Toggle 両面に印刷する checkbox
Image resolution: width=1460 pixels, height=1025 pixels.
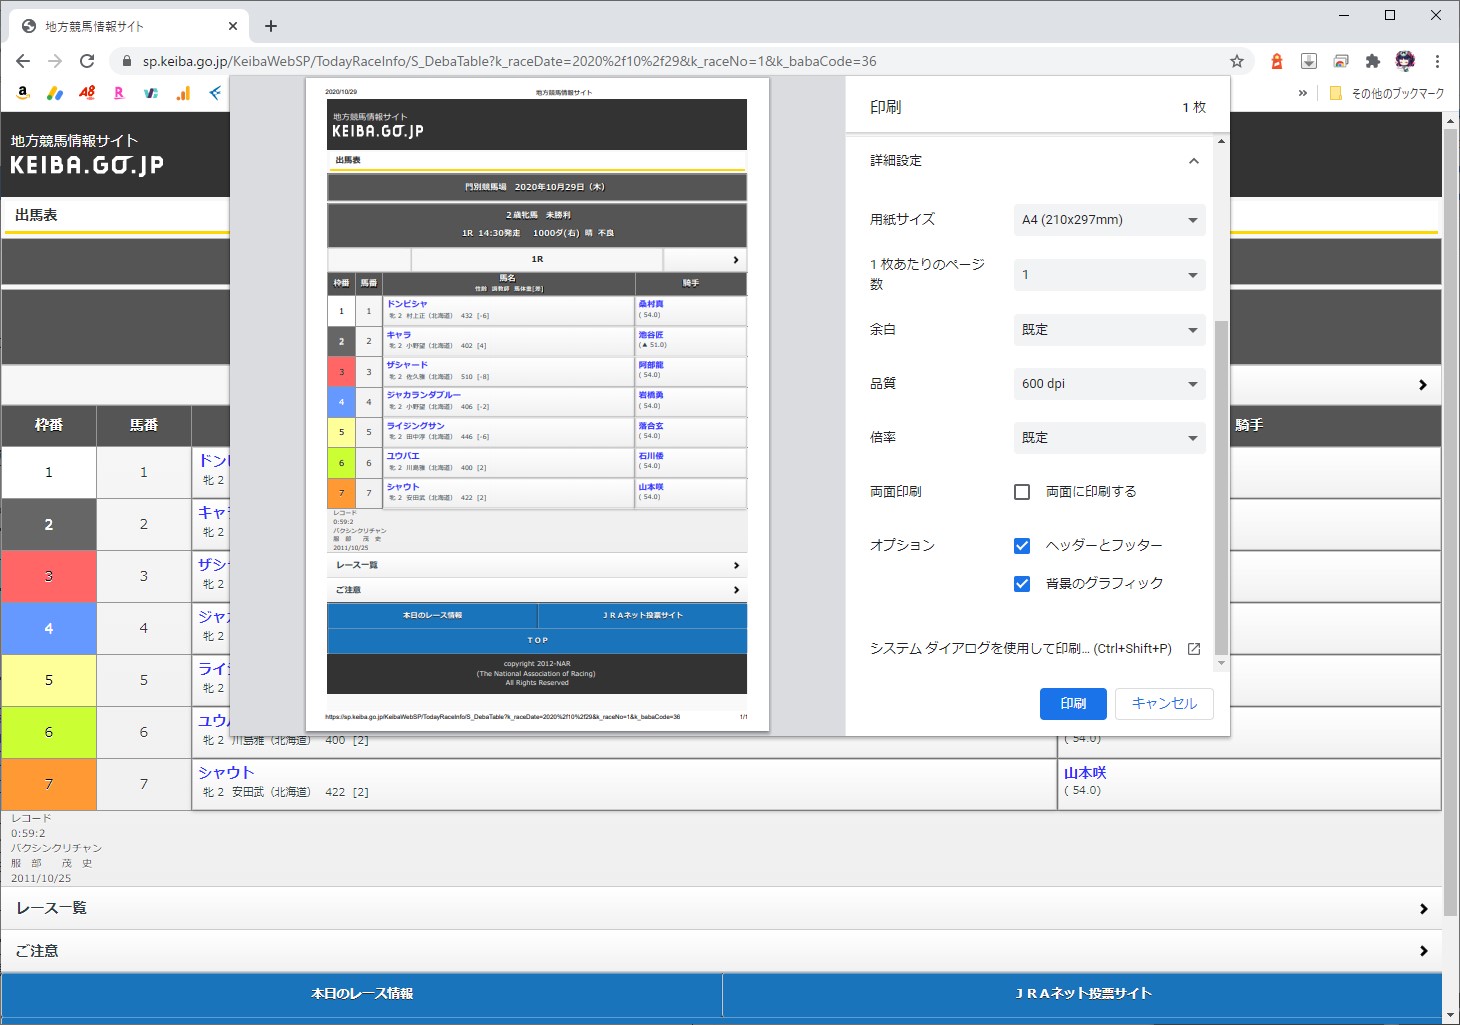(1022, 492)
